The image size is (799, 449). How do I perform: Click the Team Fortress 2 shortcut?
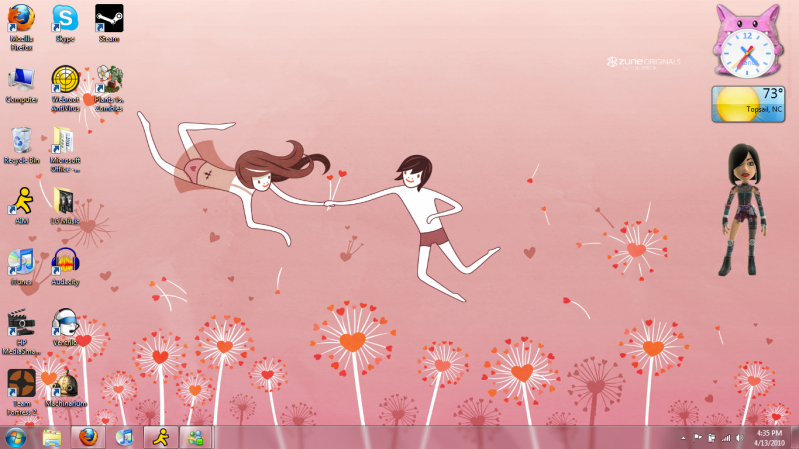[x=21, y=384]
